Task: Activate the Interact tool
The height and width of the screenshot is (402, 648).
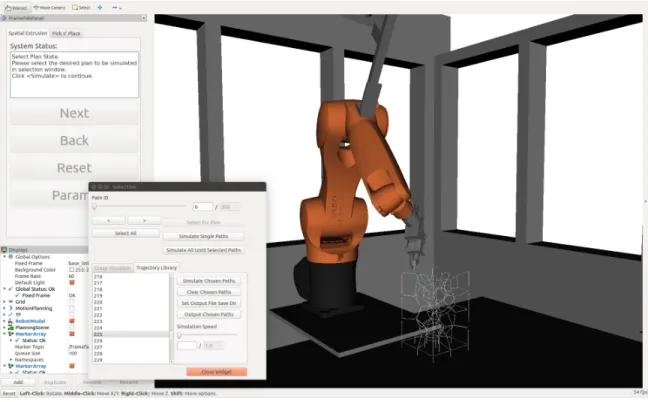Action: click(16, 7)
